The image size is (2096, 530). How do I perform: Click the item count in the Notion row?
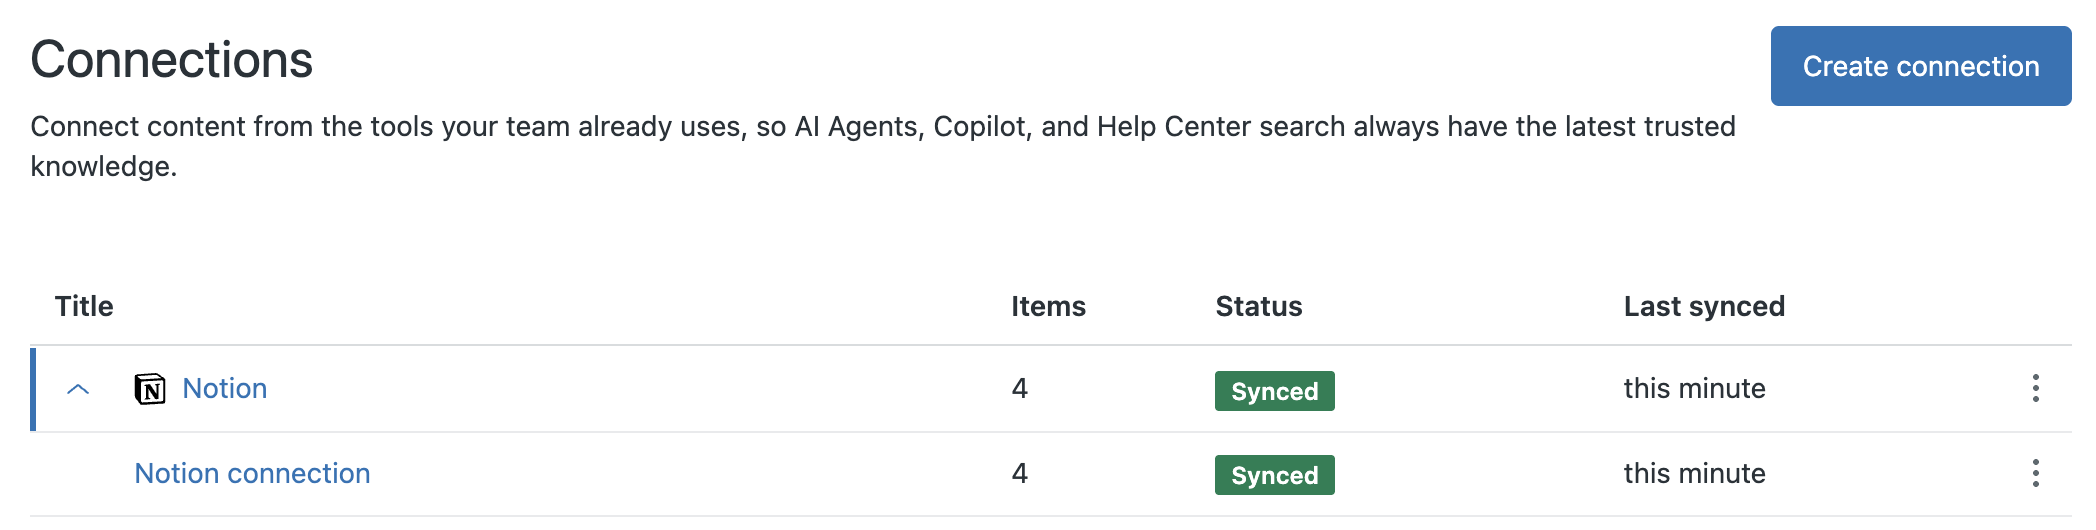[x=1019, y=388]
